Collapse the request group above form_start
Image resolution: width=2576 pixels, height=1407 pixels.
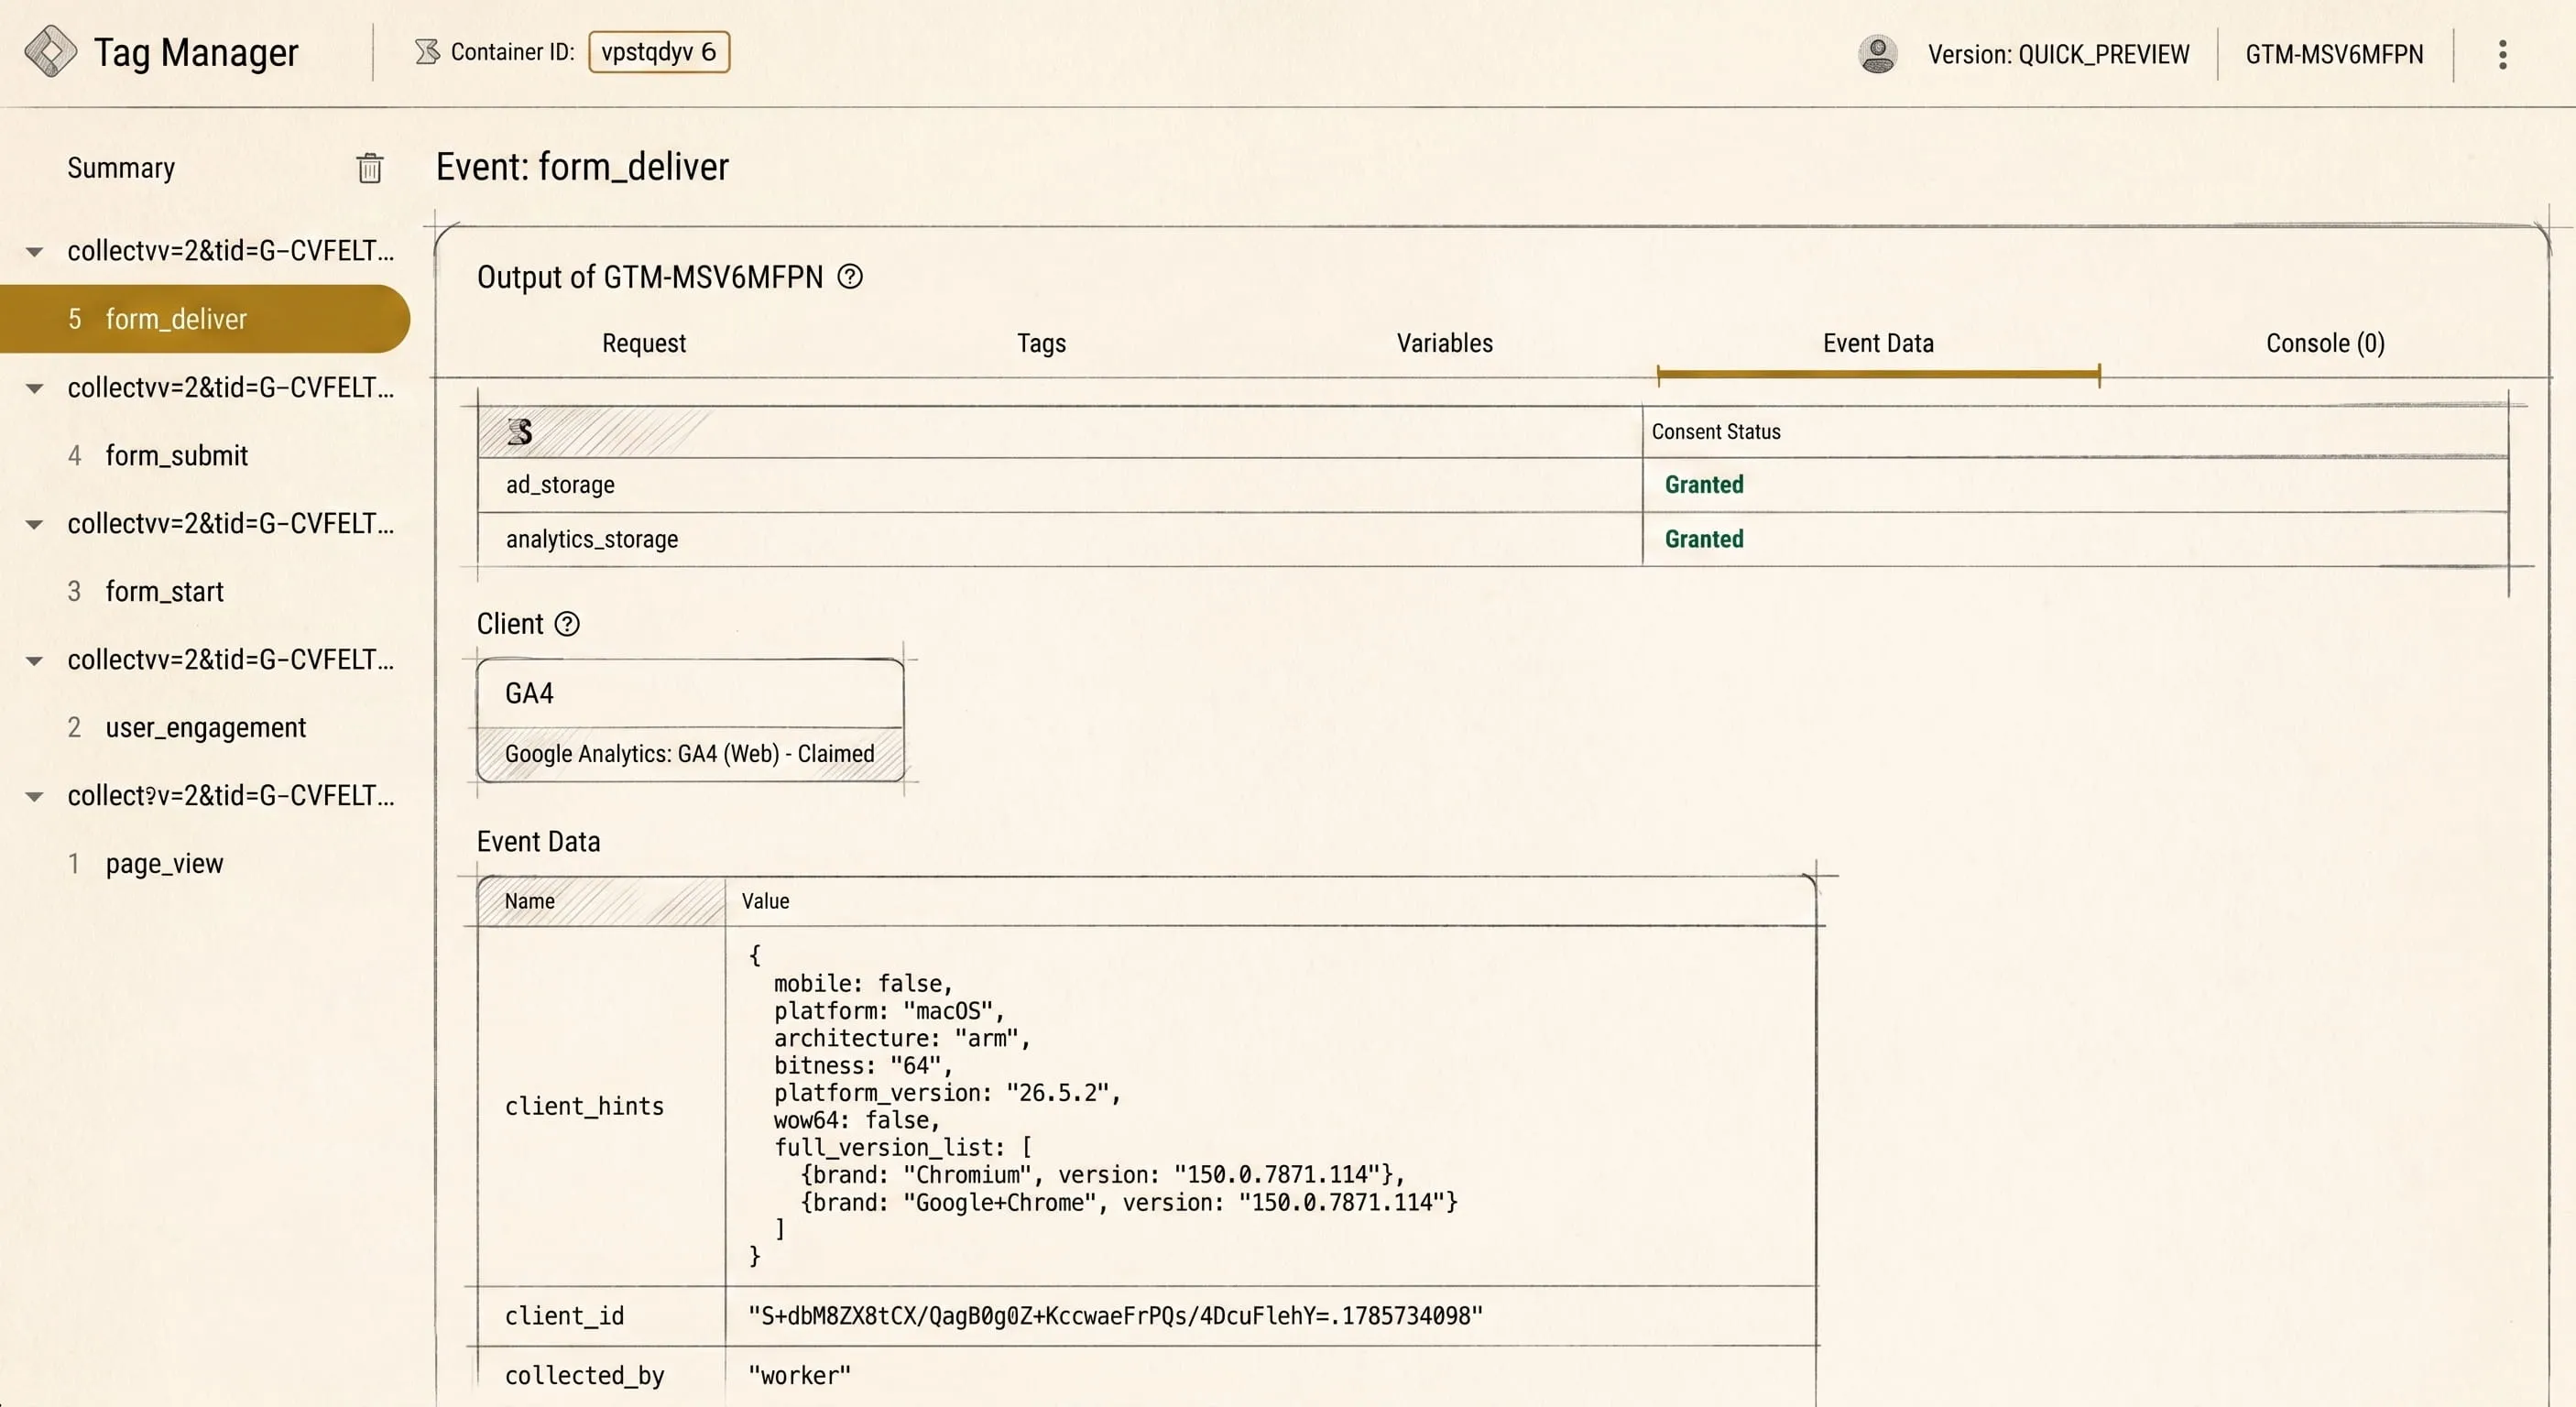(x=34, y=524)
